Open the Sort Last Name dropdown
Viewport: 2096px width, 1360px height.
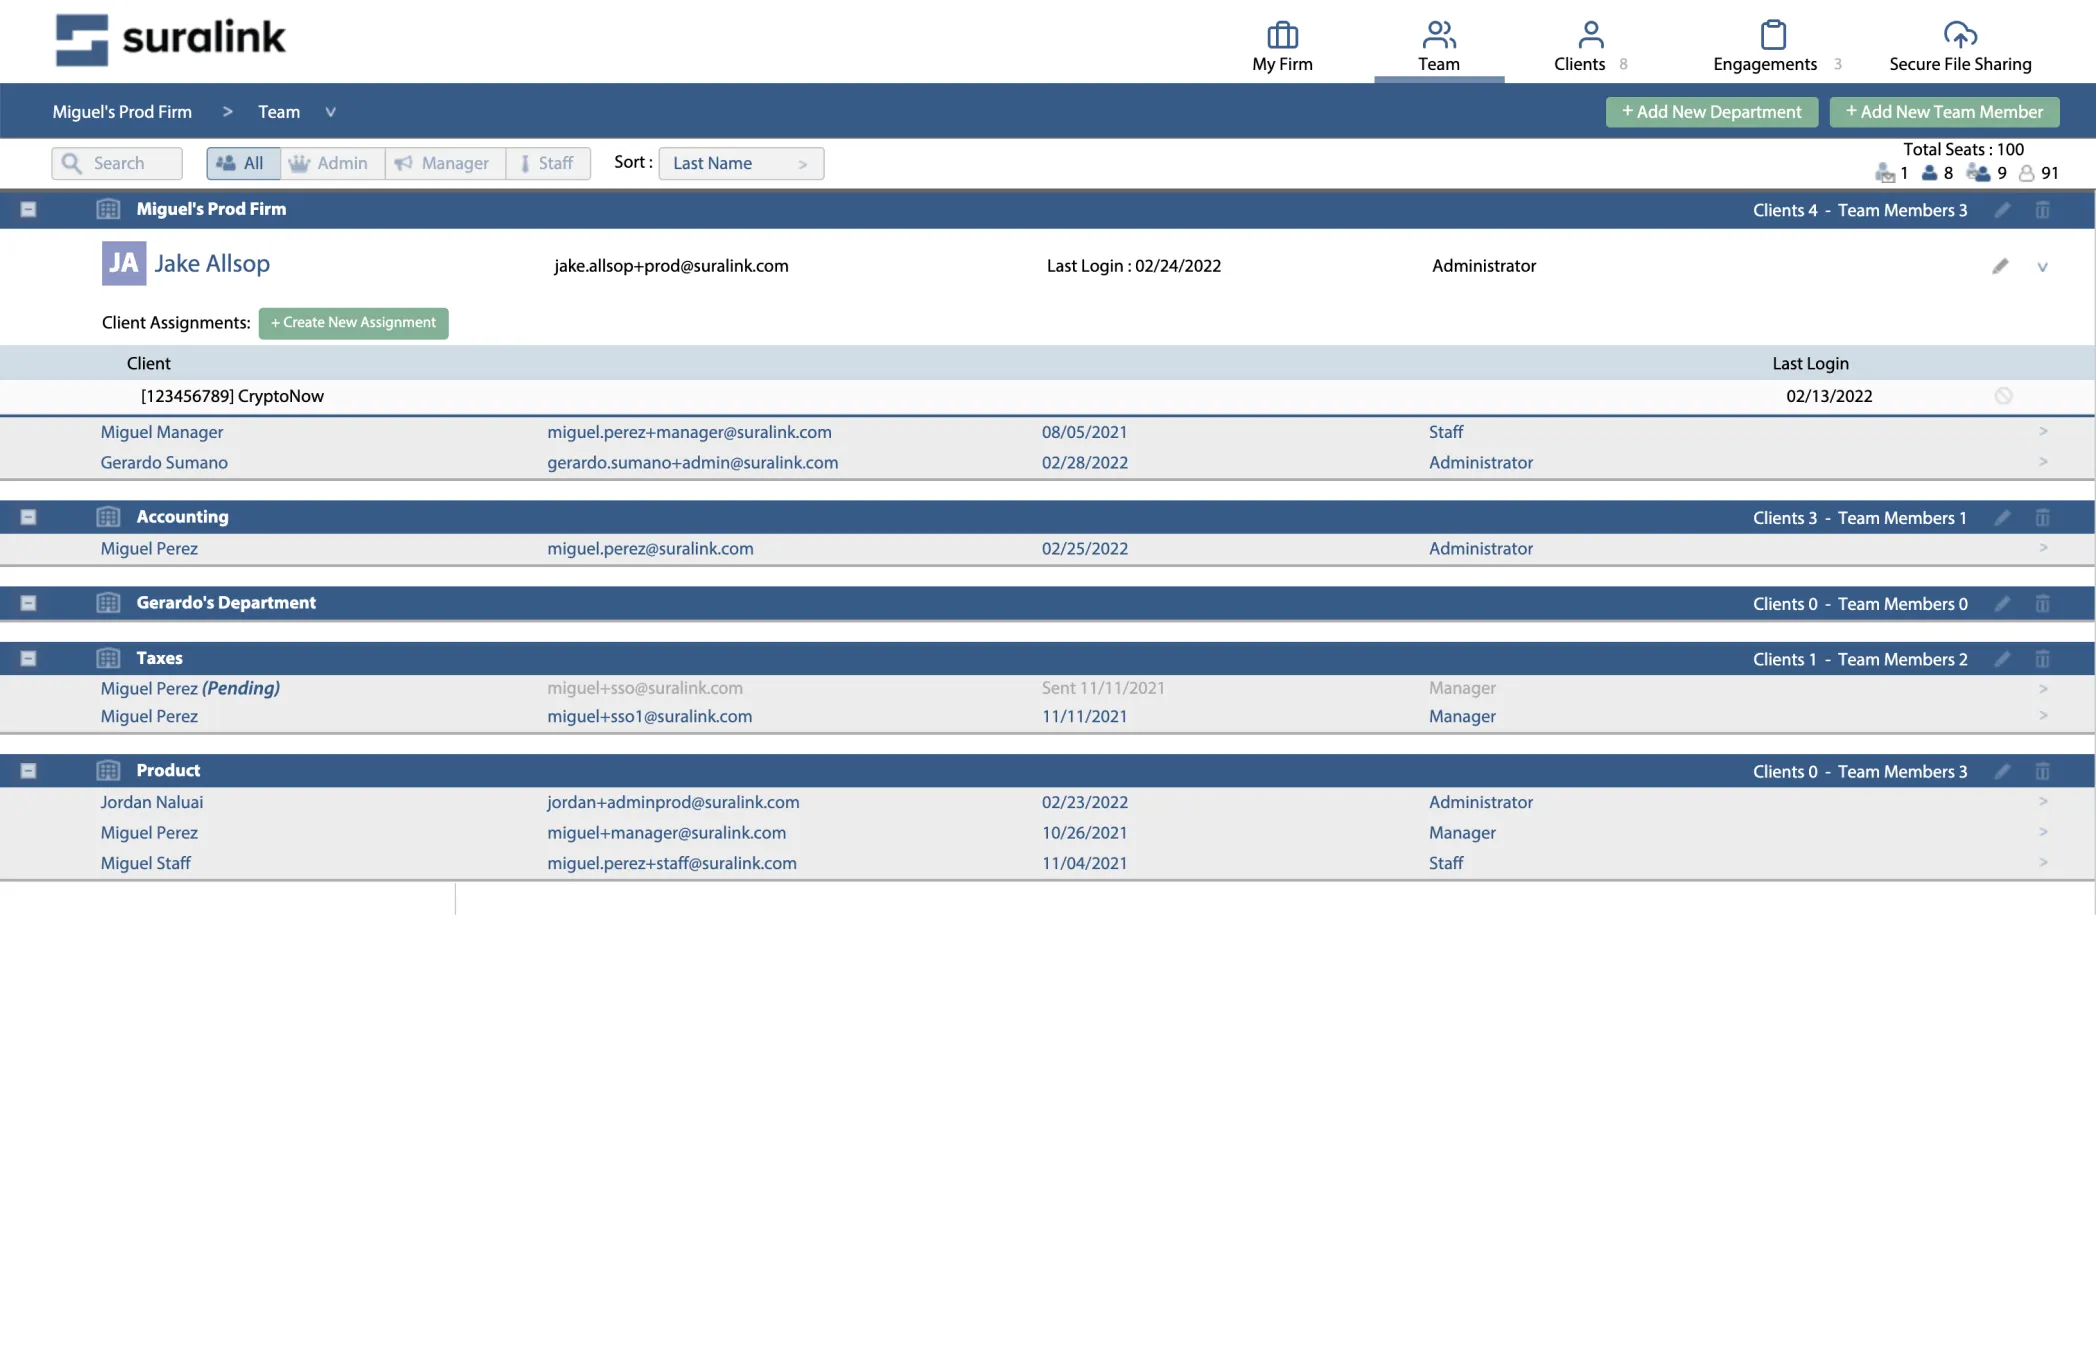741,163
